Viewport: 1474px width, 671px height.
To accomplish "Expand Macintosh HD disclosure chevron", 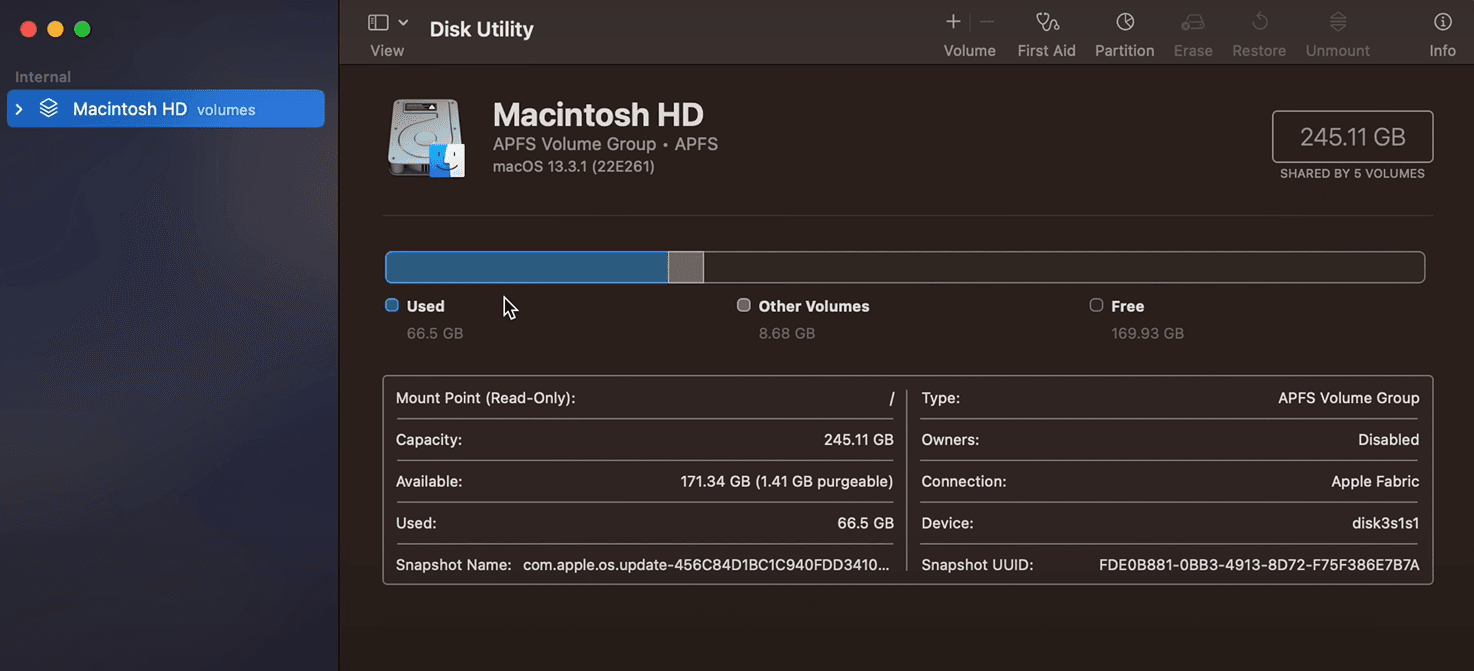I will 19,109.
